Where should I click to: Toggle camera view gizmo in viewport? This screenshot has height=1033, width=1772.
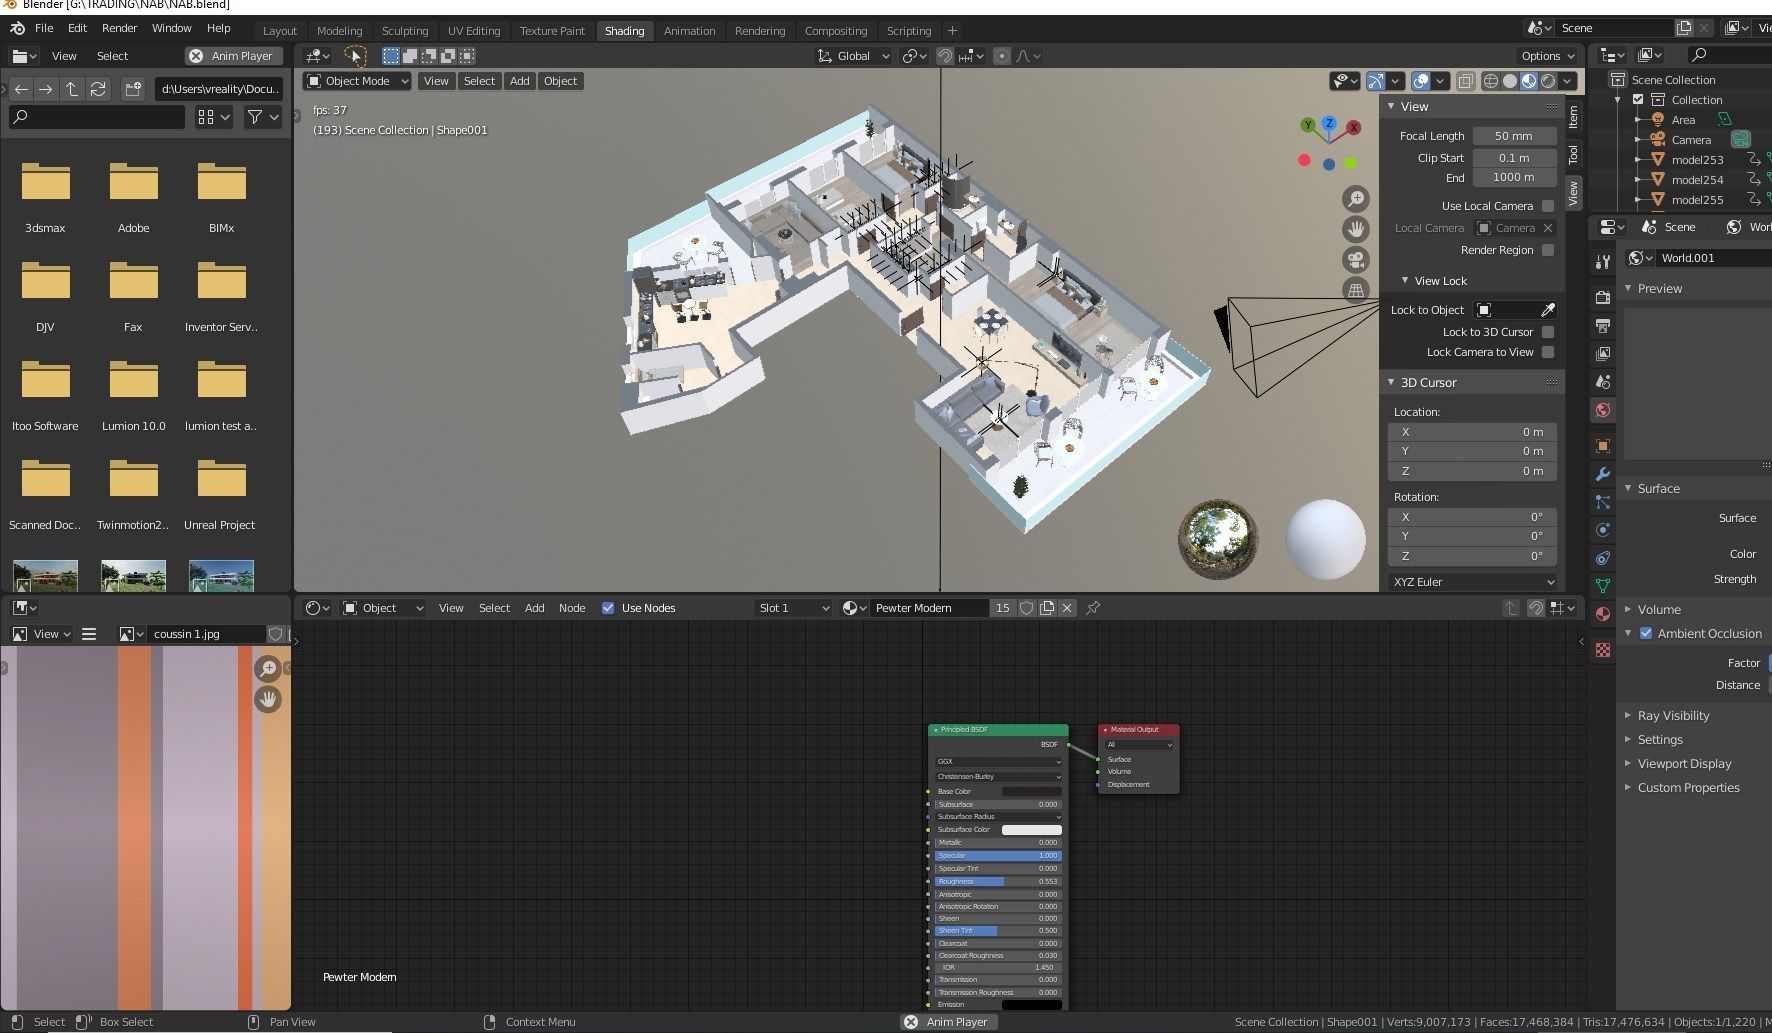[1356, 260]
